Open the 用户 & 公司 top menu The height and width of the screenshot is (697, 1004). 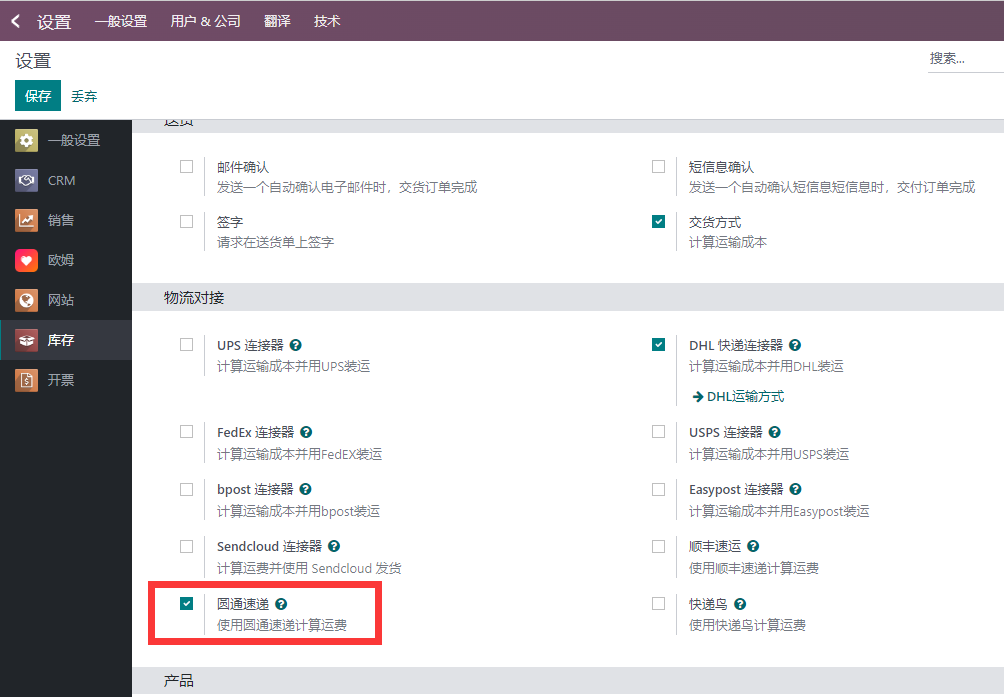pos(206,21)
